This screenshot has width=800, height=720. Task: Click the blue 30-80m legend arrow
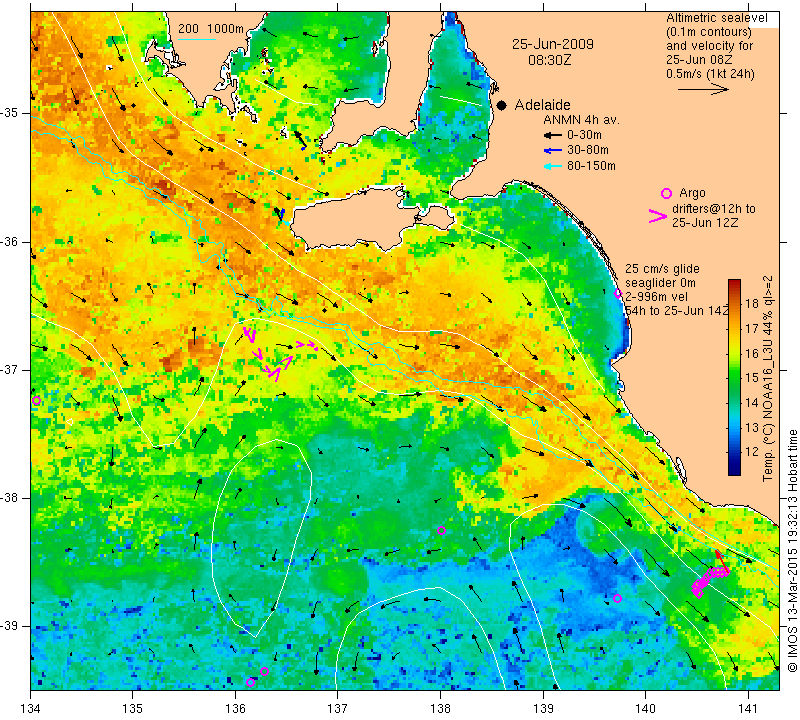[552, 151]
